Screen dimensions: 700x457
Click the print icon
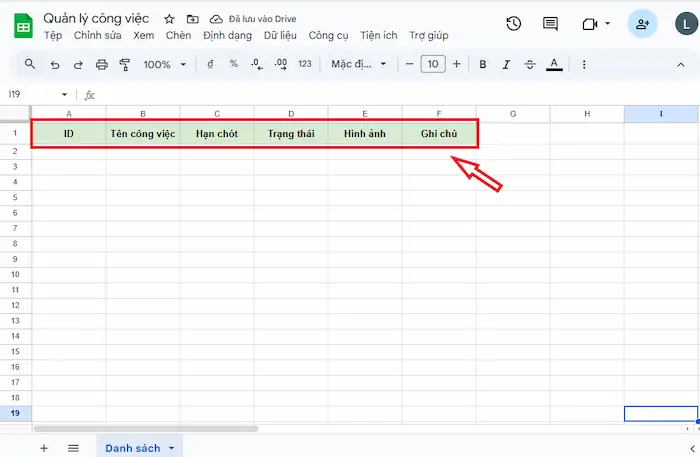click(x=102, y=65)
